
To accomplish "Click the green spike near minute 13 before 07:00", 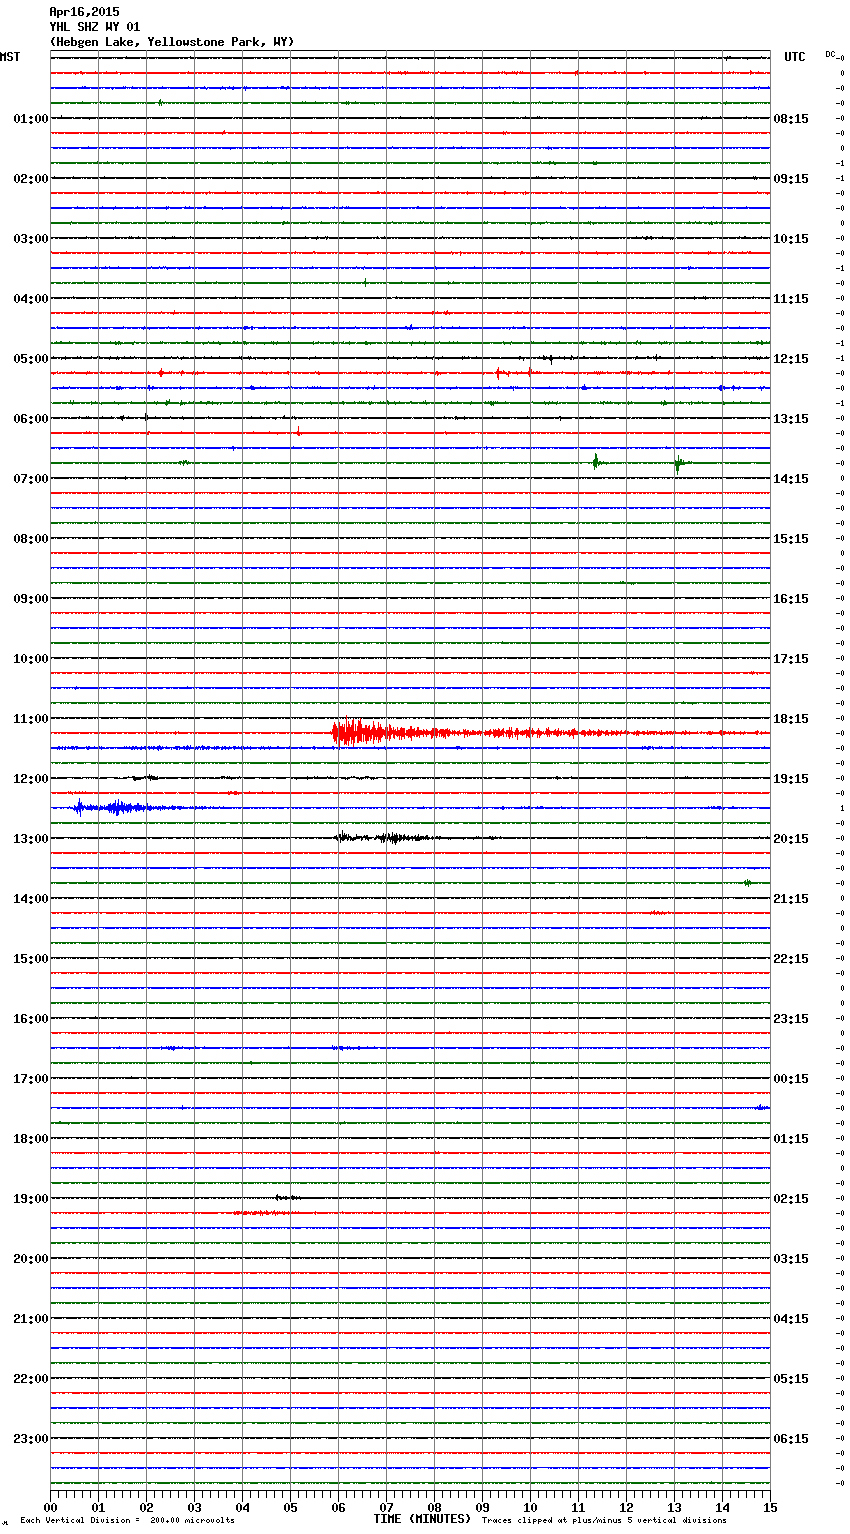I will point(678,463).
